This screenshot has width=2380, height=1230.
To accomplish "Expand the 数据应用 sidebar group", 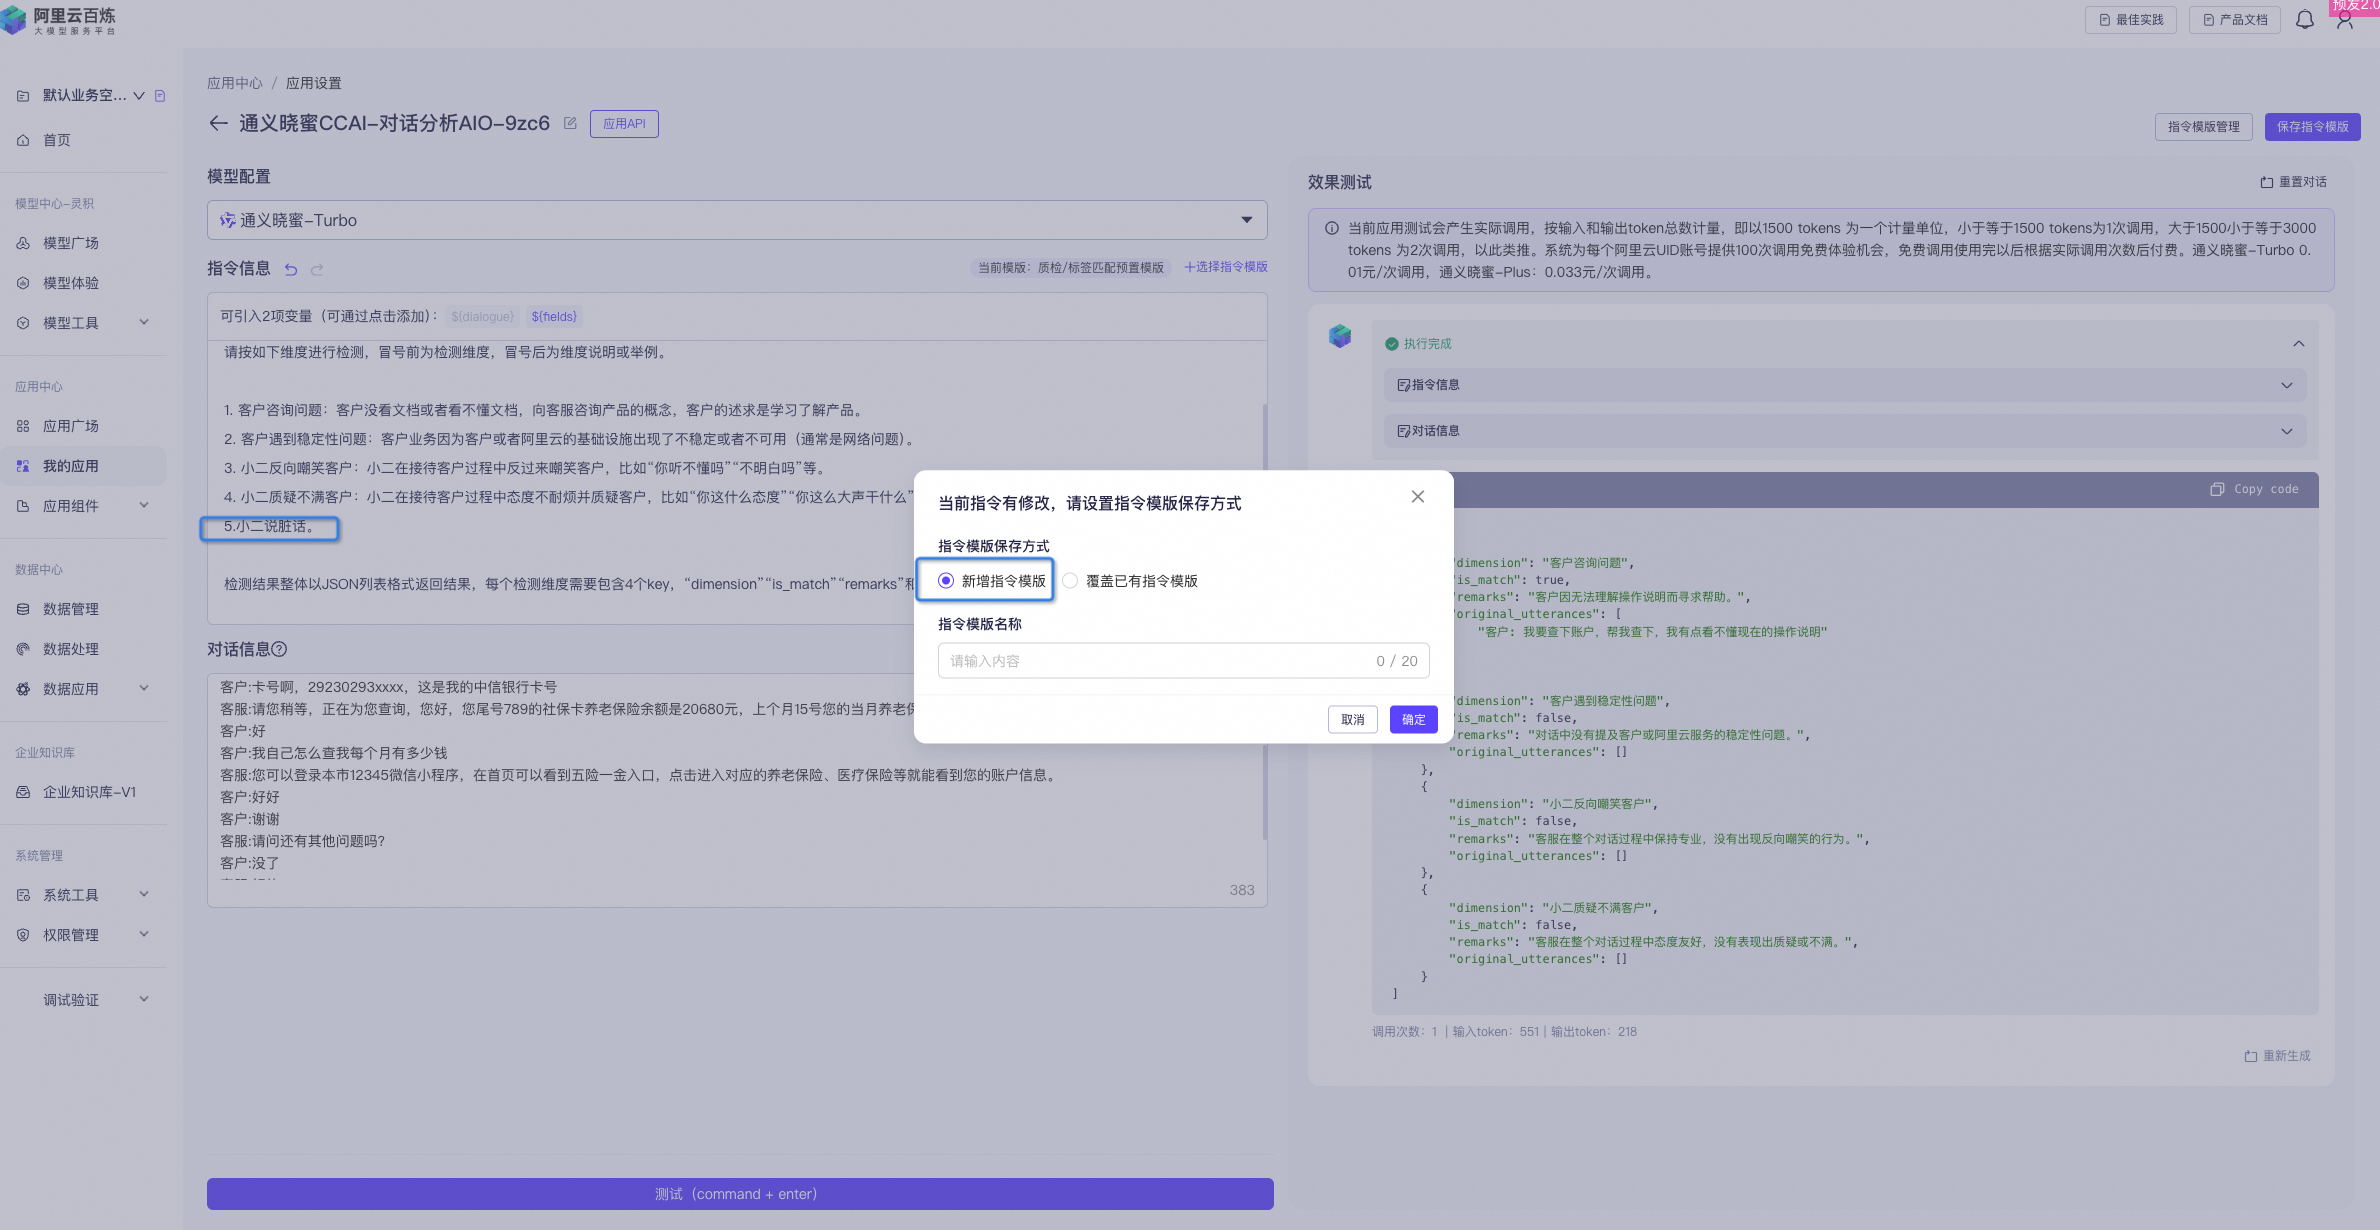I will pyautogui.click(x=144, y=688).
